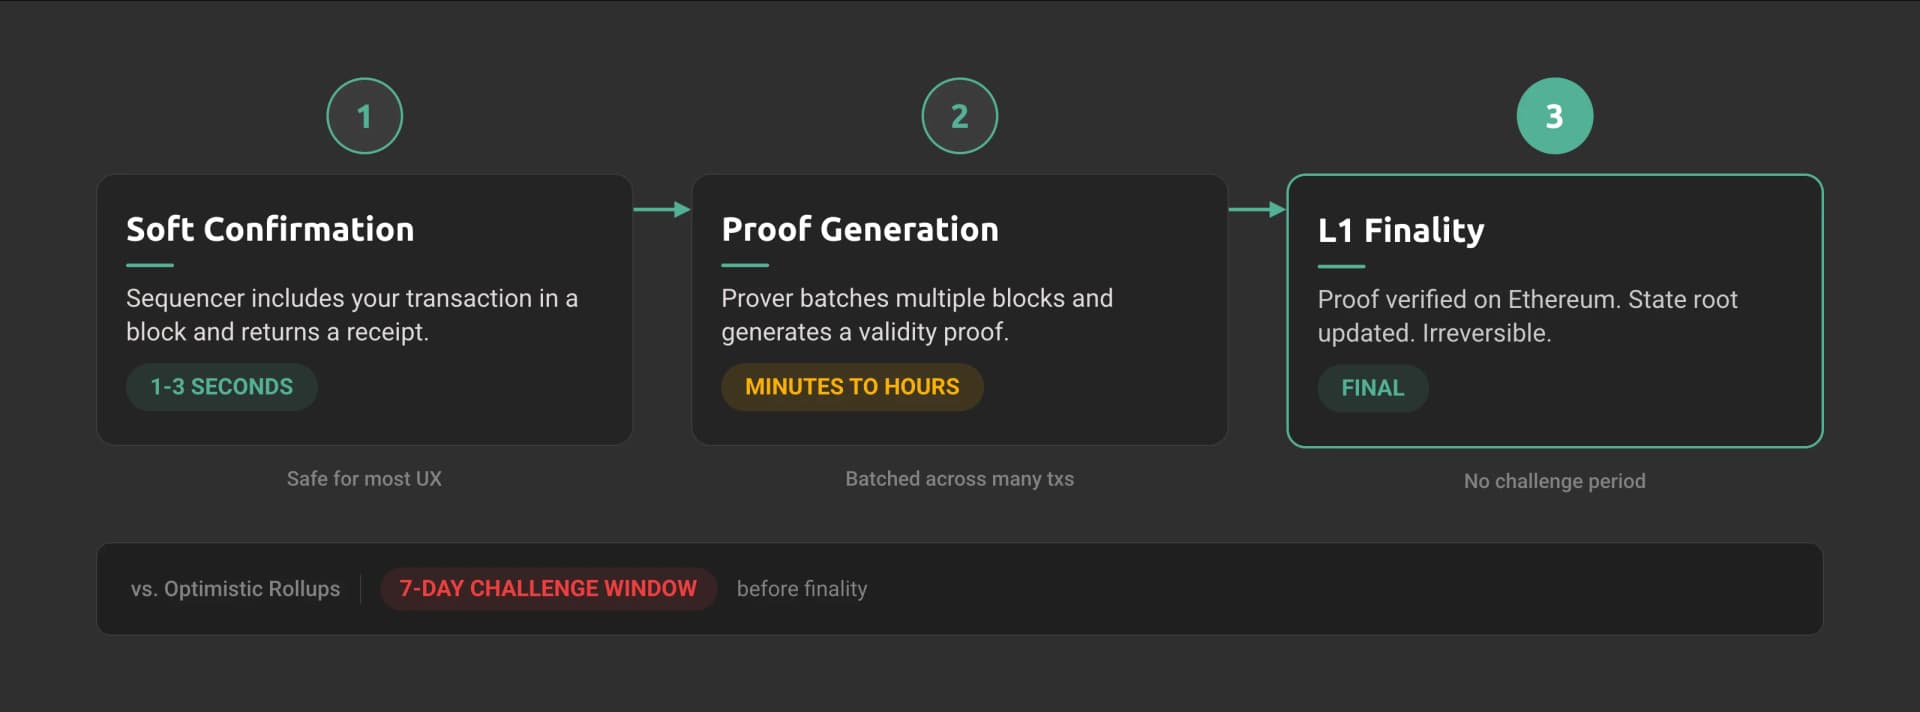Click the Prover batches description text
The height and width of the screenshot is (712, 1920).
pyautogui.click(x=917, y=315)
